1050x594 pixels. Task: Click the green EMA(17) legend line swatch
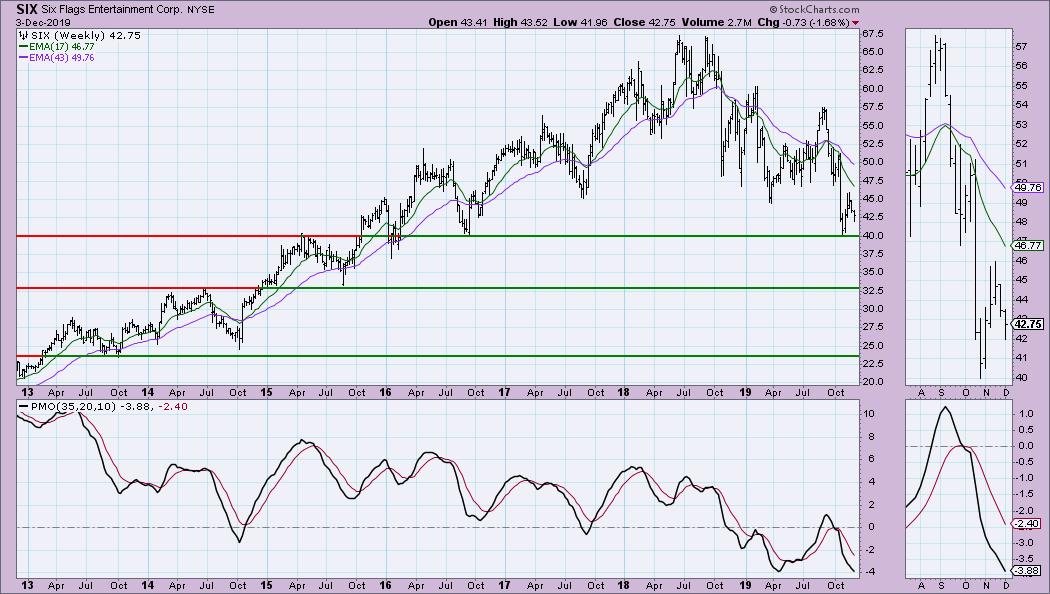pyautogui.click(x=23, y=47)
